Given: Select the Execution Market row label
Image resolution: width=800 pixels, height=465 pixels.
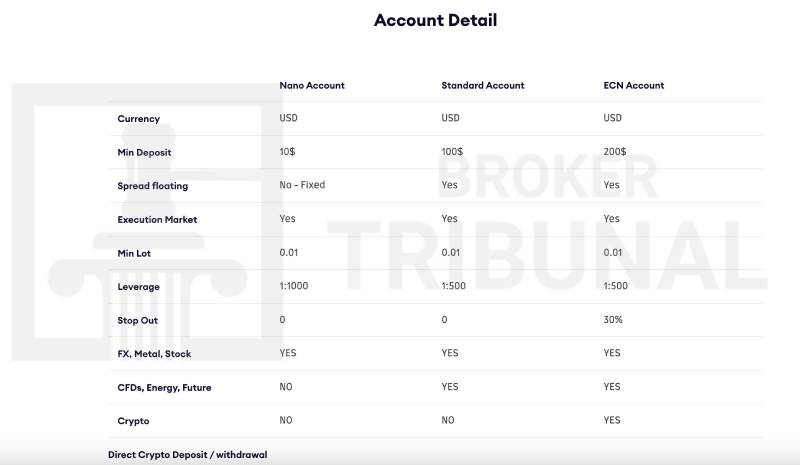Looking at the screenshot, I should point(157,220).
